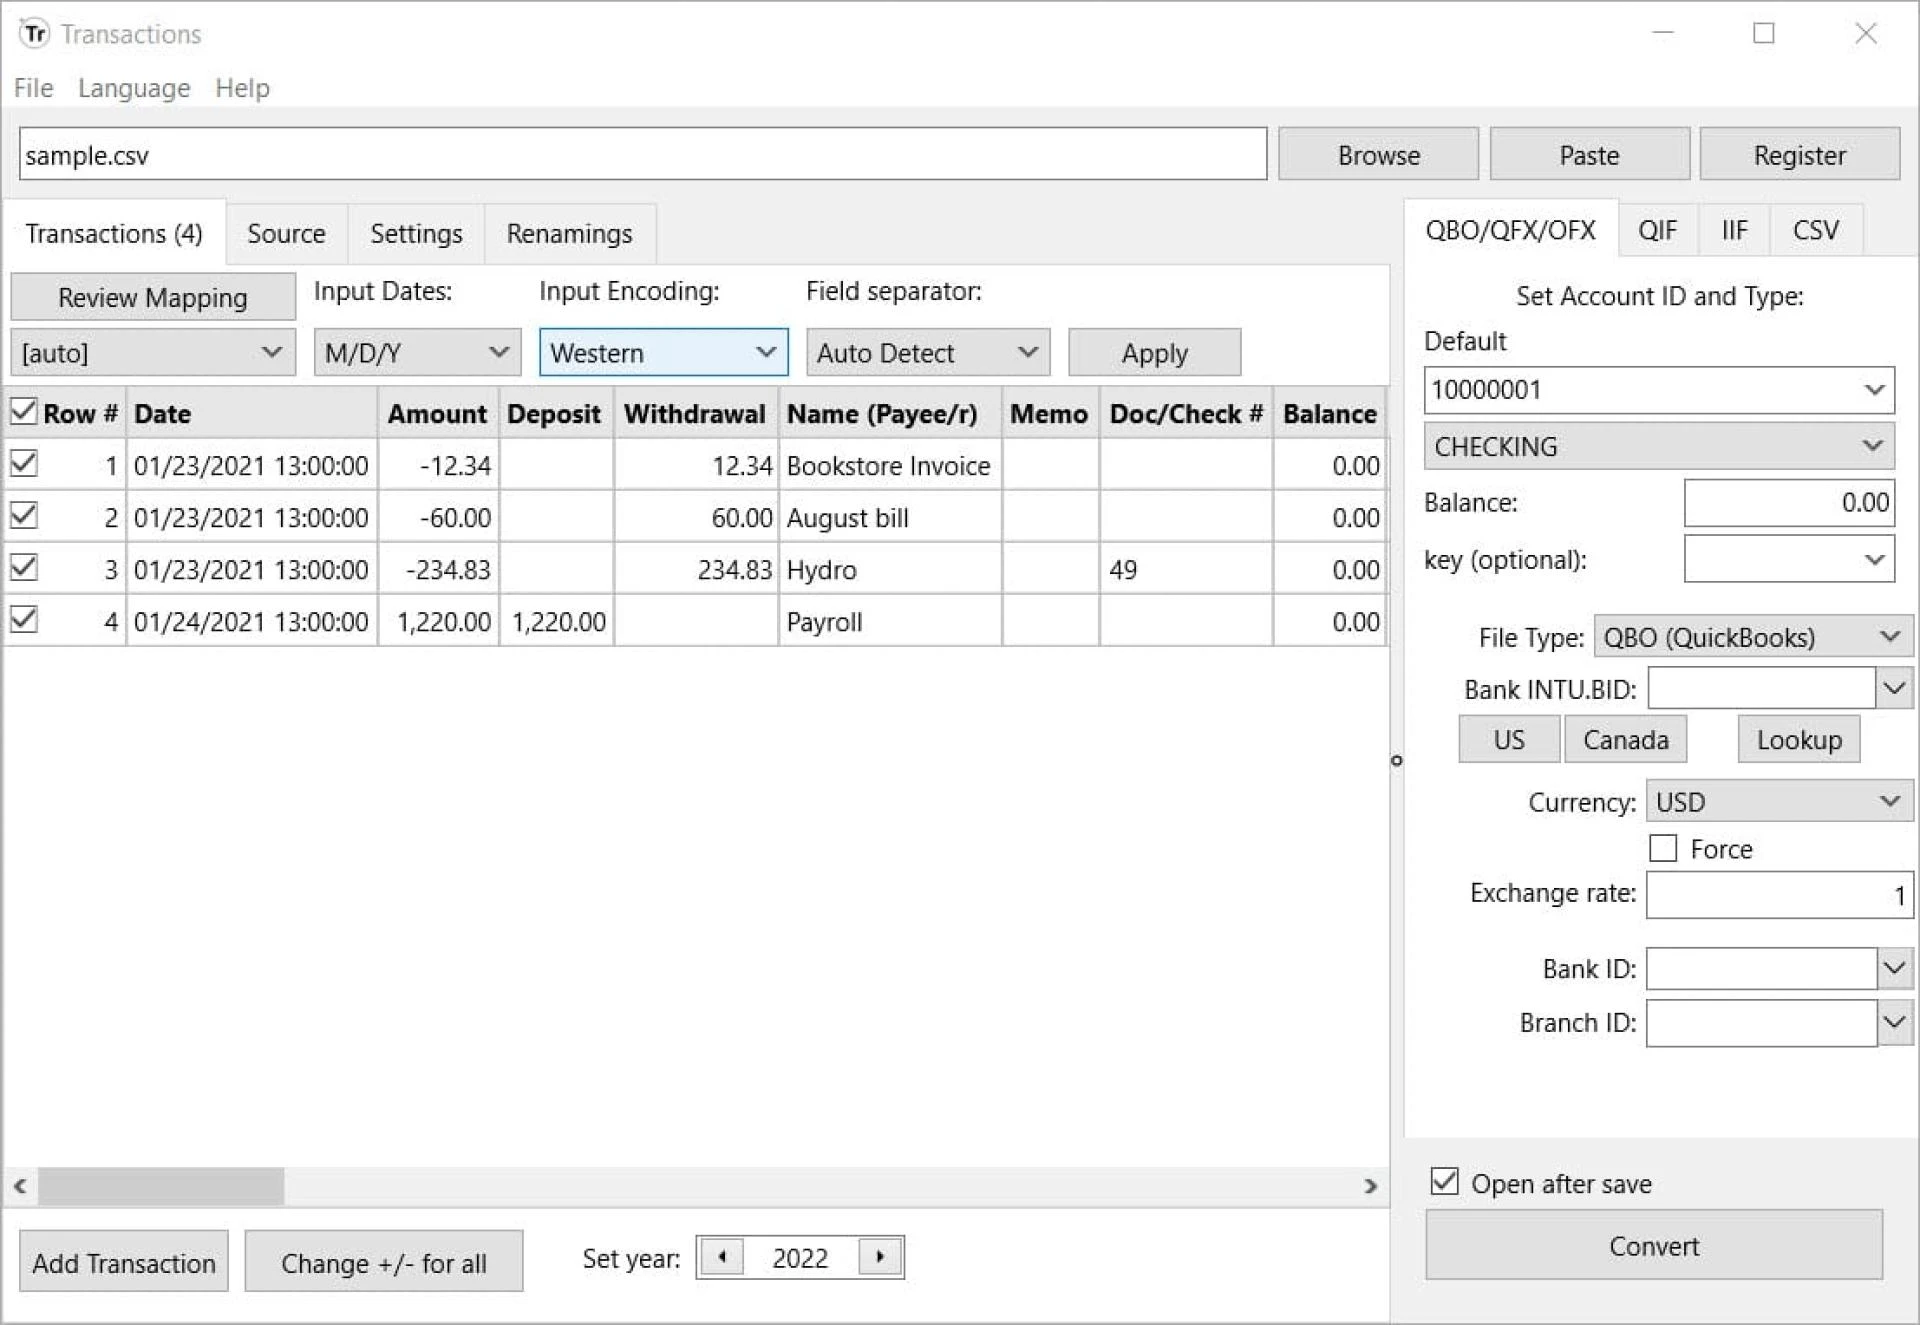Open the Language menu

(133, 88)
